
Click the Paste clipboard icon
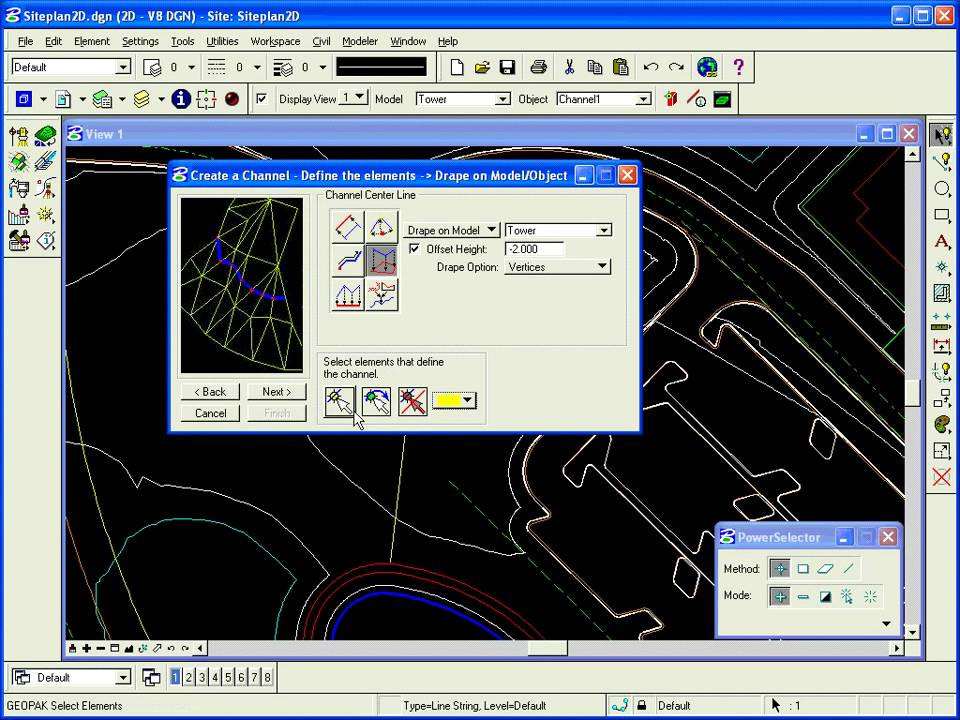[x=621, y=67]
